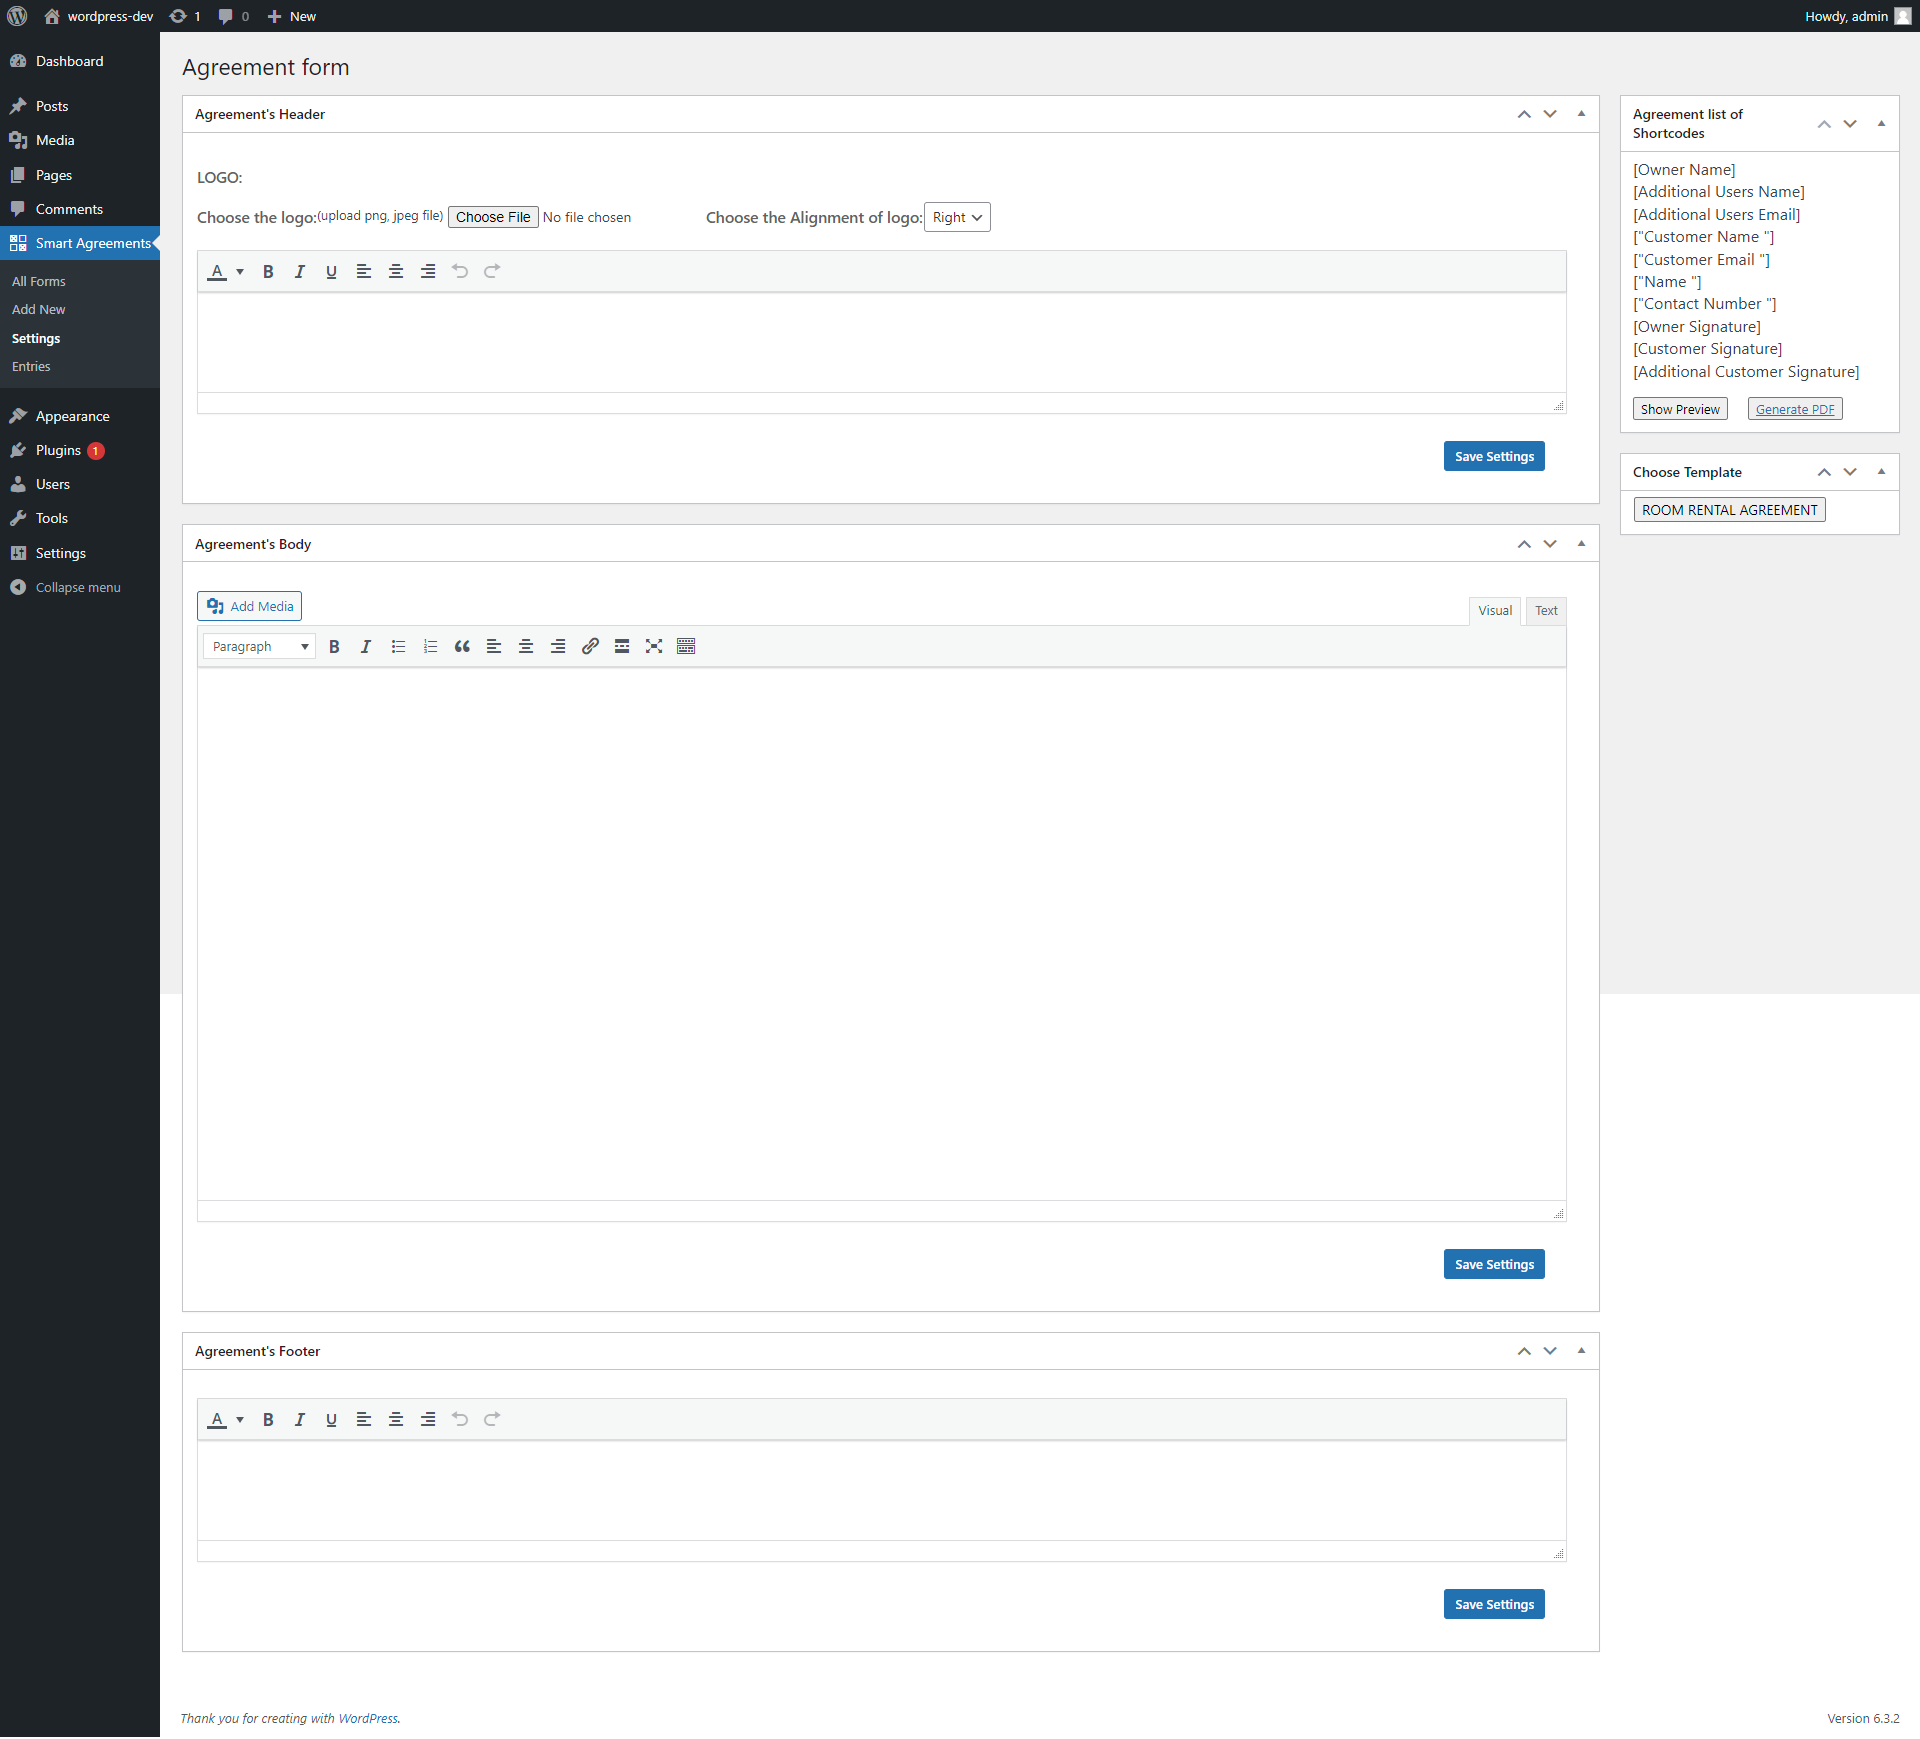1920x1739 pixels.
Task: Move the Agreement's Header panel down
Action: click(x=1550, y=114)
